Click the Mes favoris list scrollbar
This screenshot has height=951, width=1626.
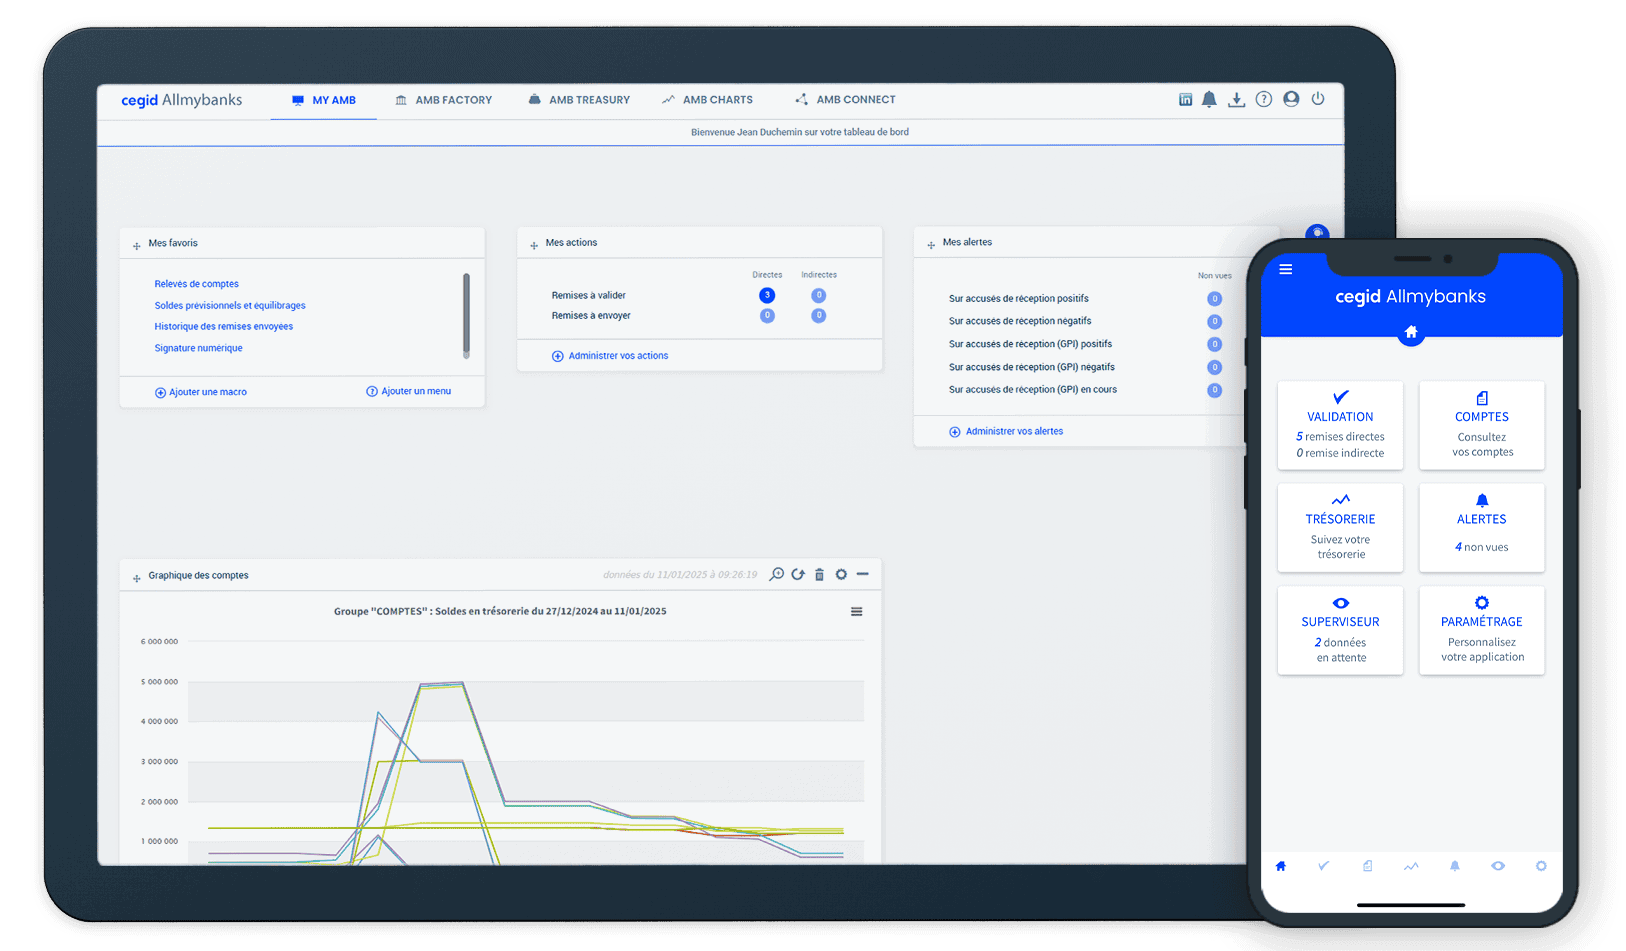coord(466,315)
